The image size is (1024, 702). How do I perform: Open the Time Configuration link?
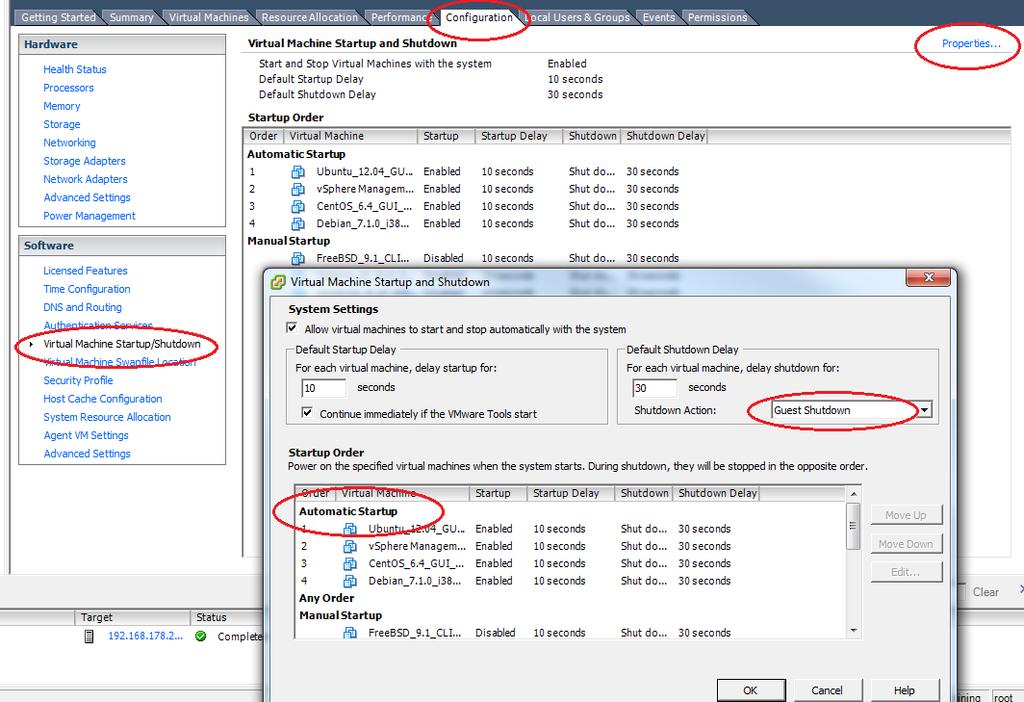(x=87, y=289)
